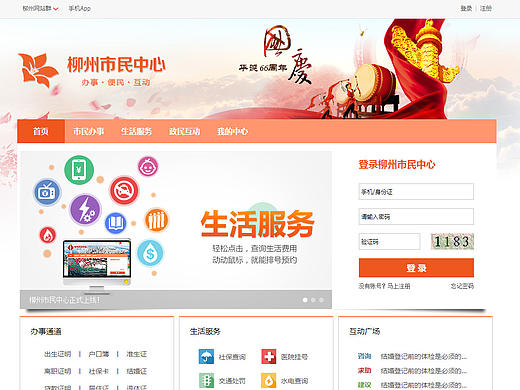The image size is (520, 390).
Task: Click the orange 登录 button
Action: click(416, 268)
